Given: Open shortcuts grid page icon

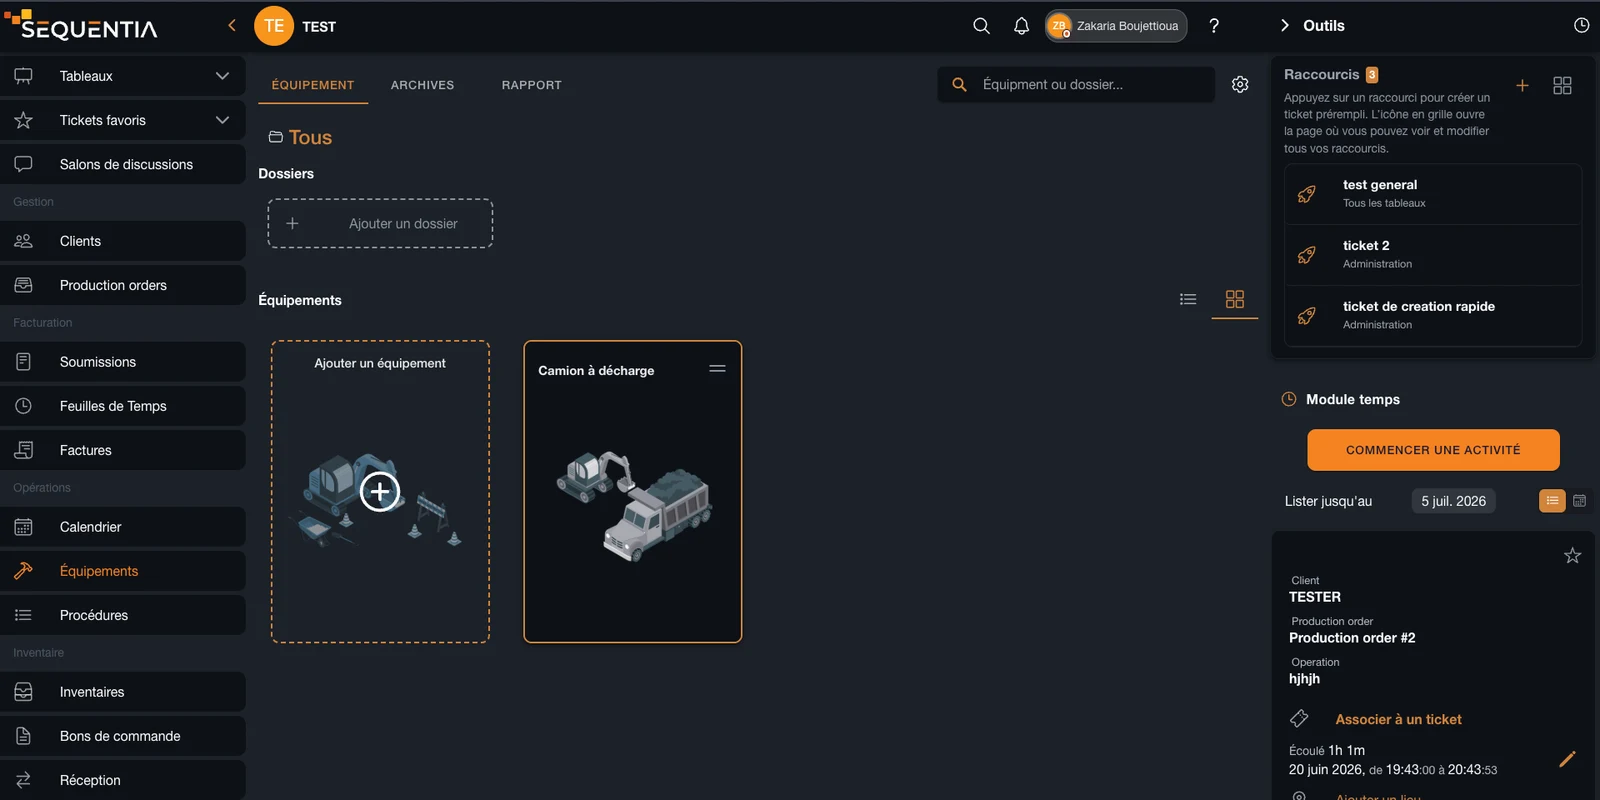Looking at the screenshot, I should click(x=1562, y=86).
